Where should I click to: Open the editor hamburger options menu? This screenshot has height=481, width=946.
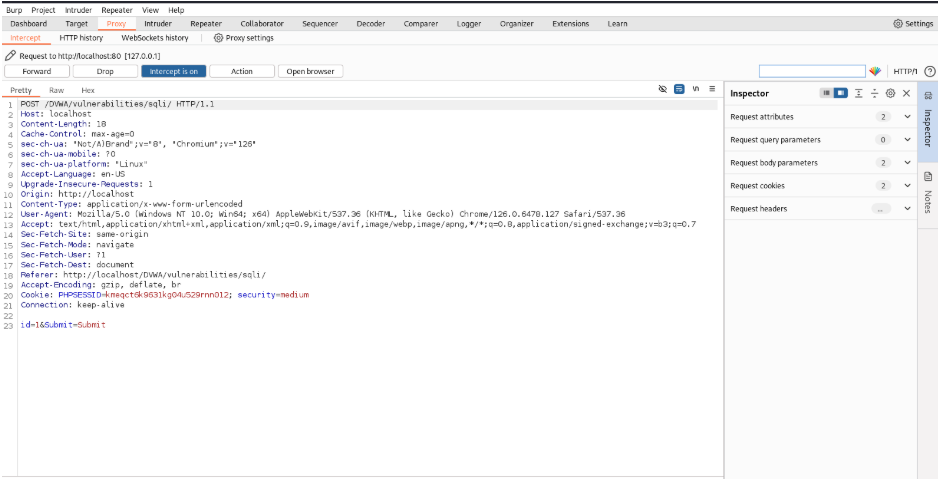(x=711, y=89)
